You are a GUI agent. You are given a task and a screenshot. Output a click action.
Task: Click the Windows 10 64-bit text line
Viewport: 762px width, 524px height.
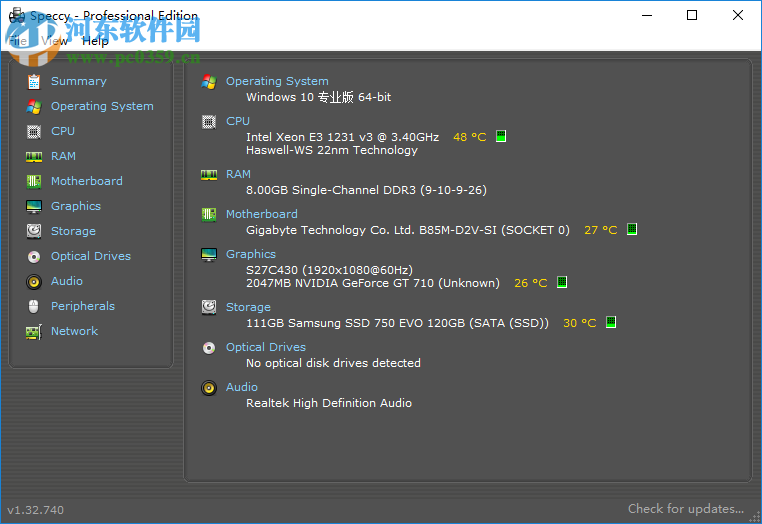[x=318, y=97]
